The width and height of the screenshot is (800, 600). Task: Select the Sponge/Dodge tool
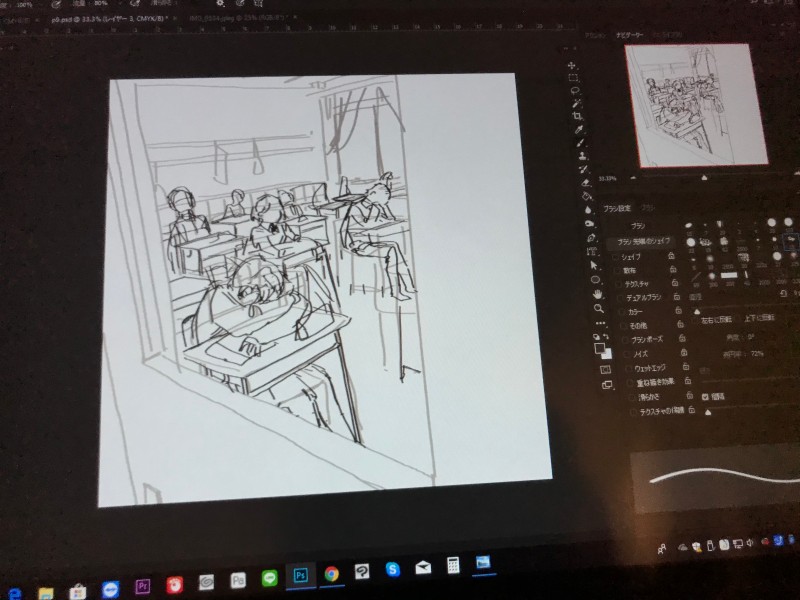[590, 223]
